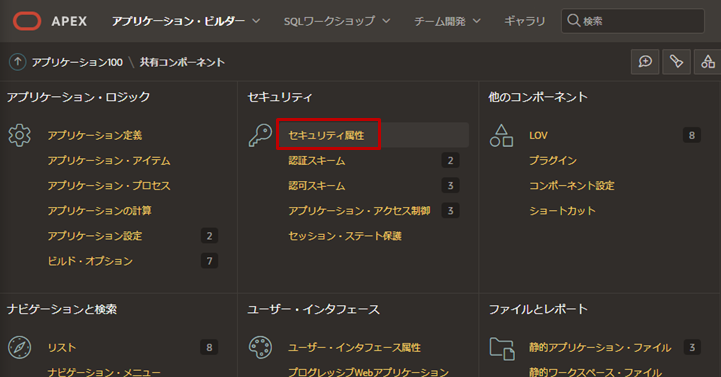This screenshot has width=721, height=377.
Task: Expand the SQLワークショップ dropdown menu
Action: (x=337, y=21)
